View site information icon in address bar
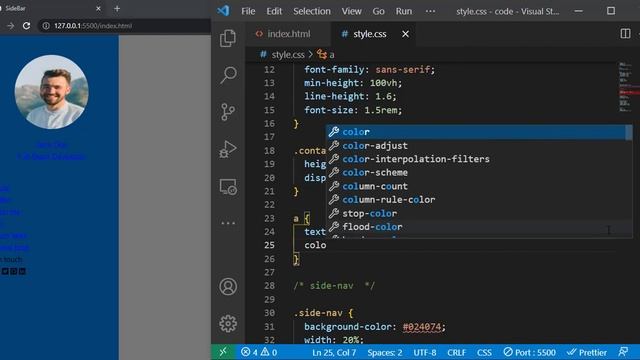The height and width of the screenshot is (360, 640). pyautogui.click(x=46, y=26)
